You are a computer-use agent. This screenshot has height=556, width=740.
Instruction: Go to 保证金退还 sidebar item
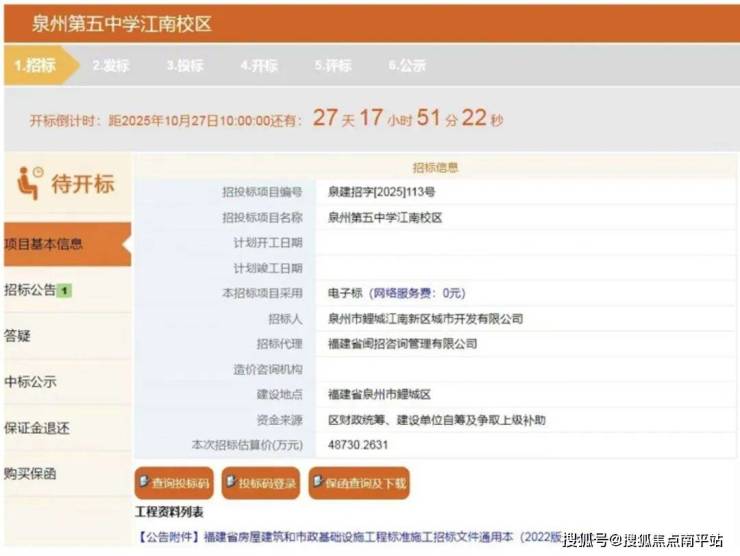pos(37,428)
